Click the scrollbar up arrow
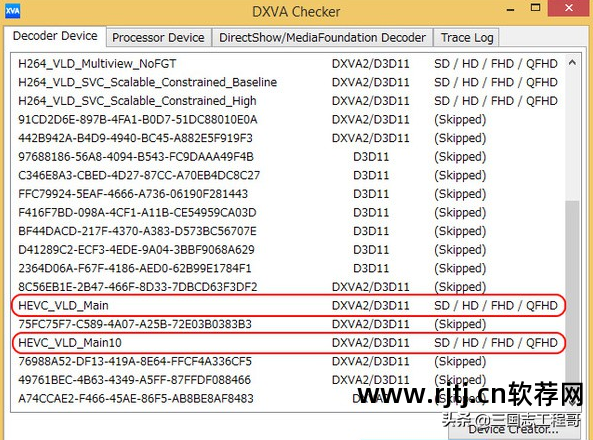Image resolution: width=593 pixels, height=440 pixels. tap(572, 63)
